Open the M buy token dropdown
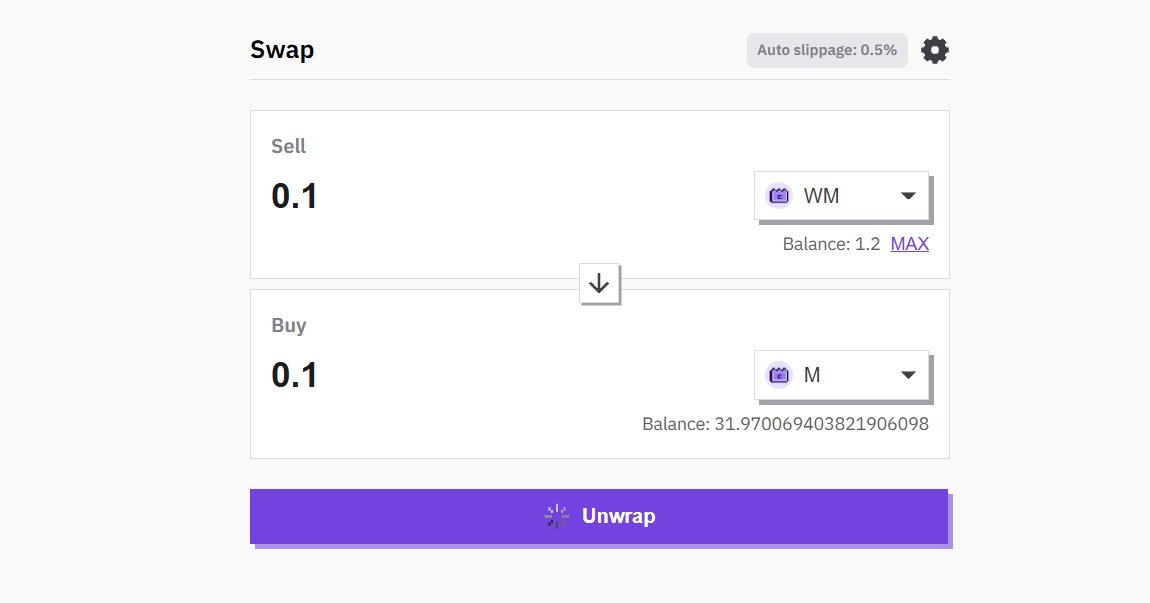Screen dimensions: 1150x603 tap(841, 375)
